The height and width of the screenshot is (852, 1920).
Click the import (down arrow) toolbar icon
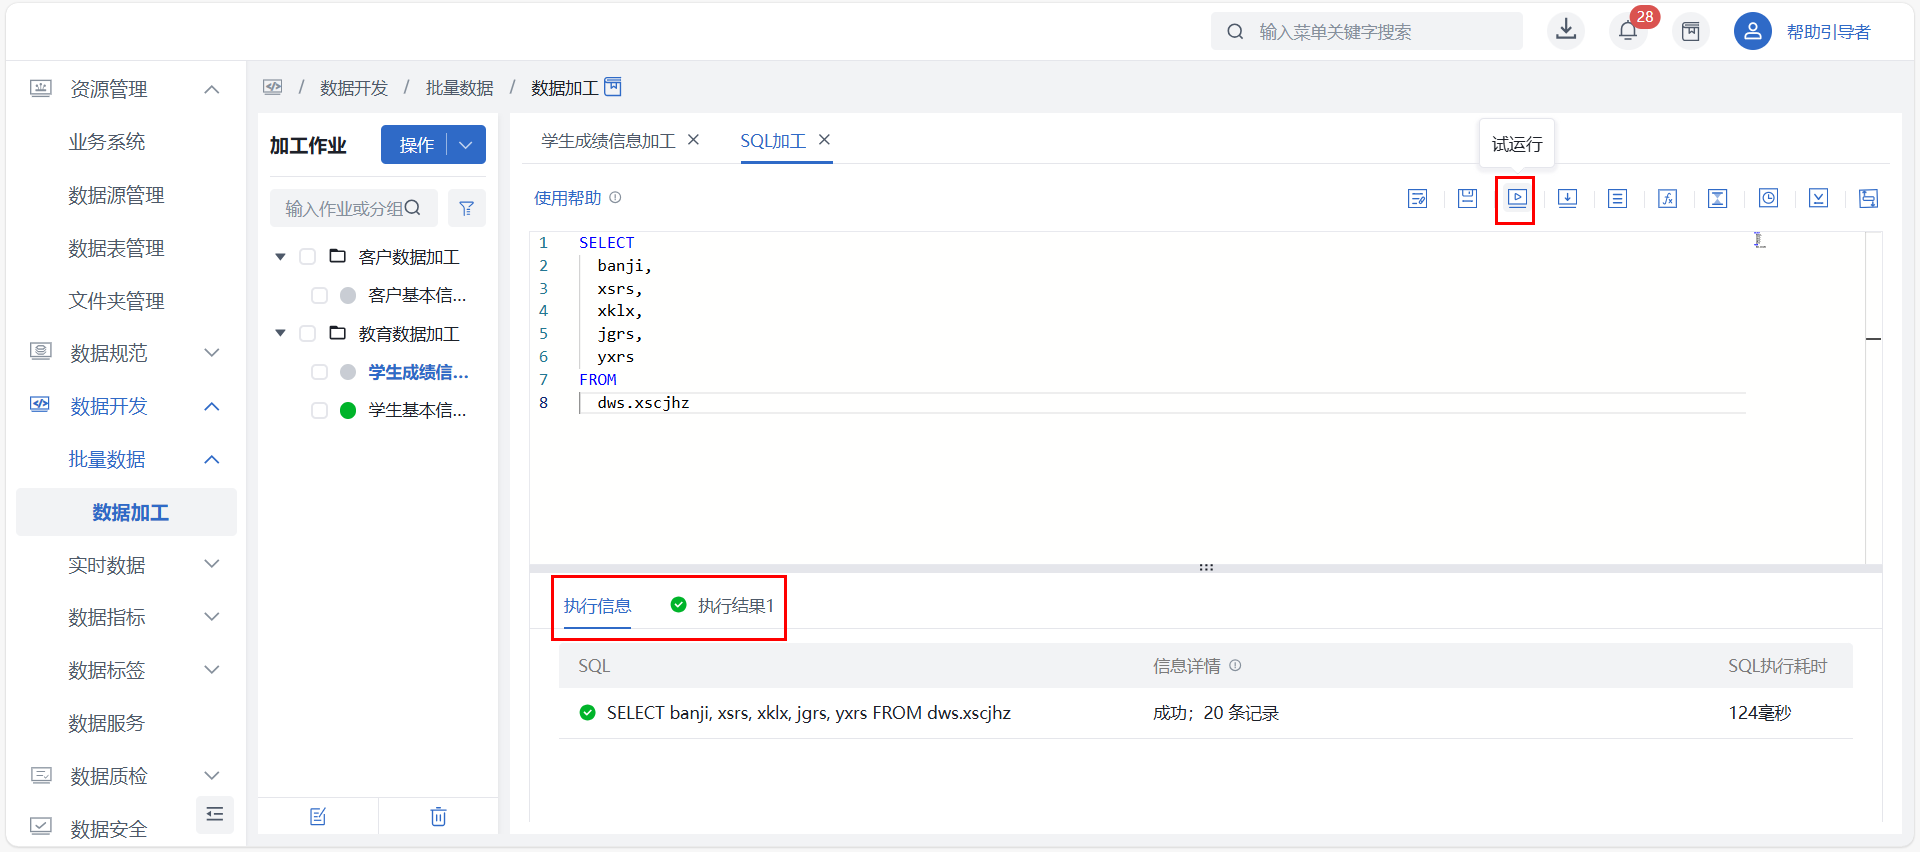coord(1567,198)
